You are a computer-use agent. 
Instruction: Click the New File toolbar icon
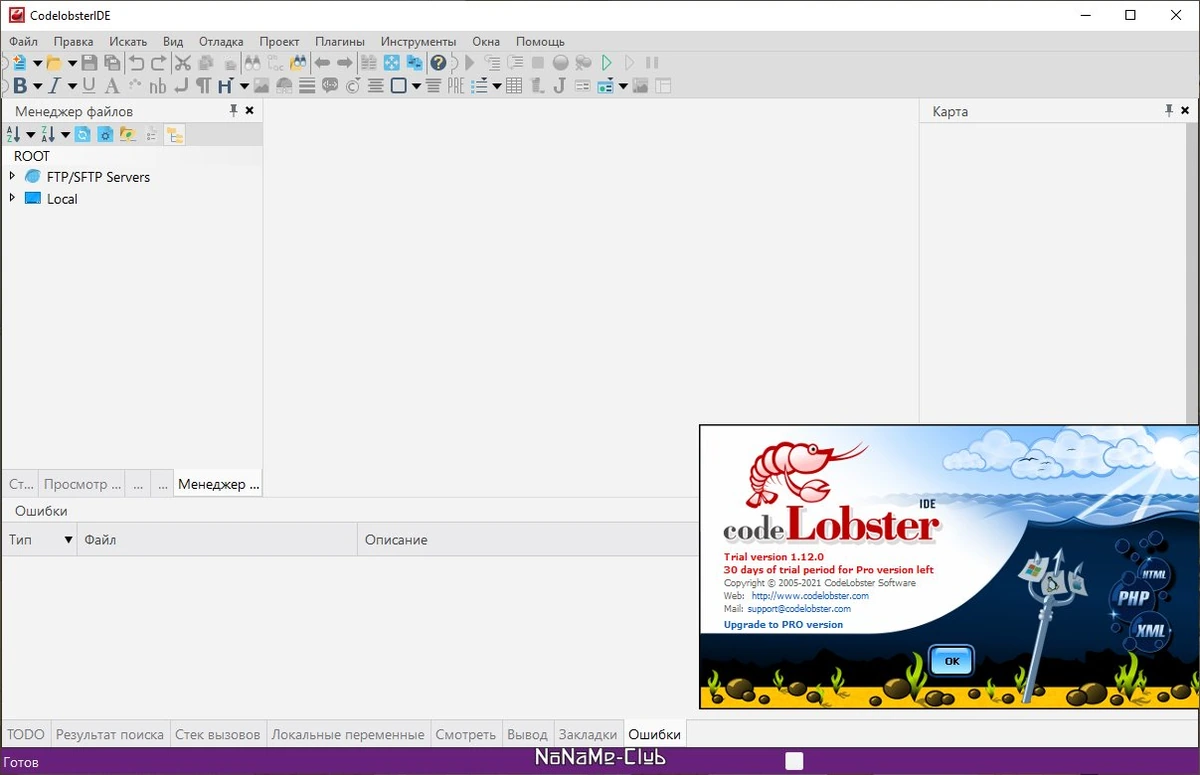pos(19,63)
